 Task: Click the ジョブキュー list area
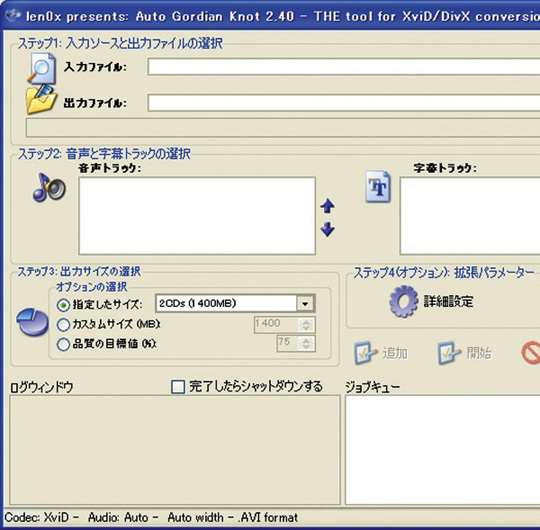(443, 450)
